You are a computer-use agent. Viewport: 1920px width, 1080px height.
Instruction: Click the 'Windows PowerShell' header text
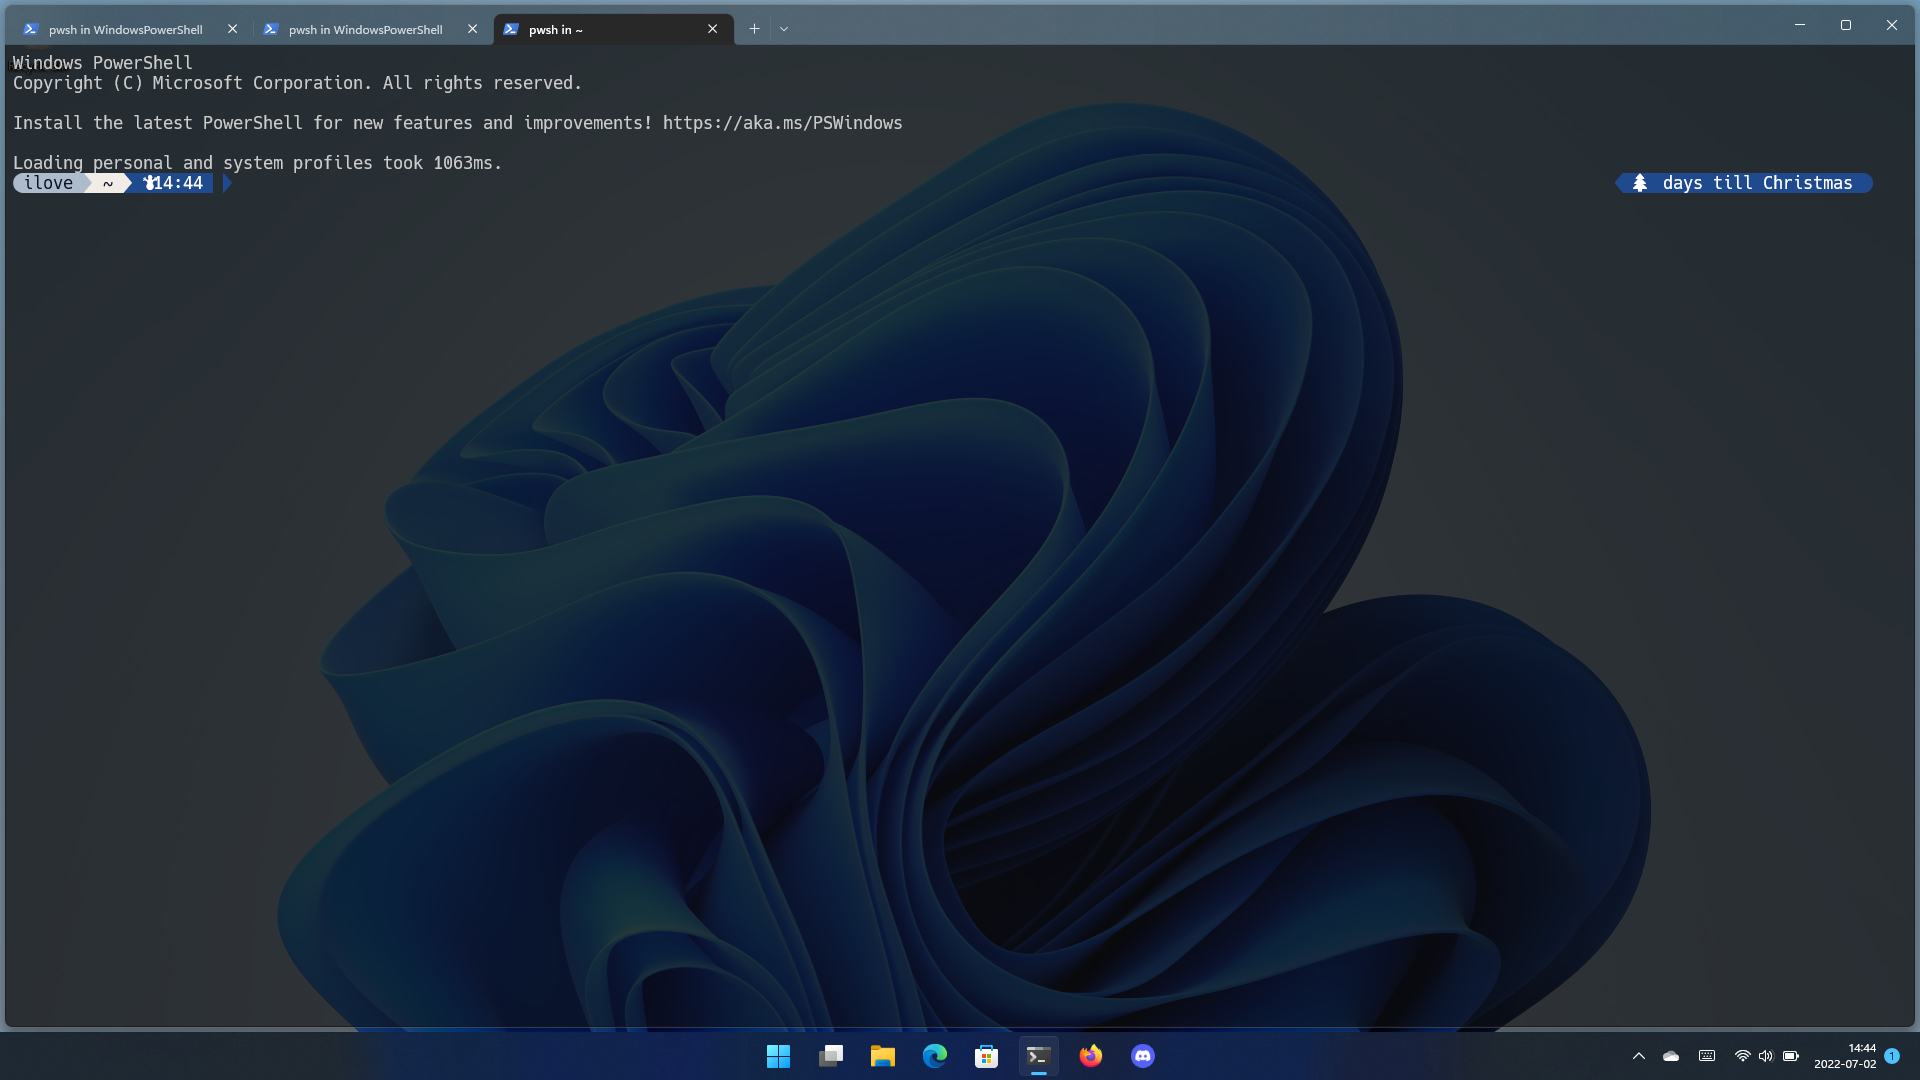click(x=102, y=63)
